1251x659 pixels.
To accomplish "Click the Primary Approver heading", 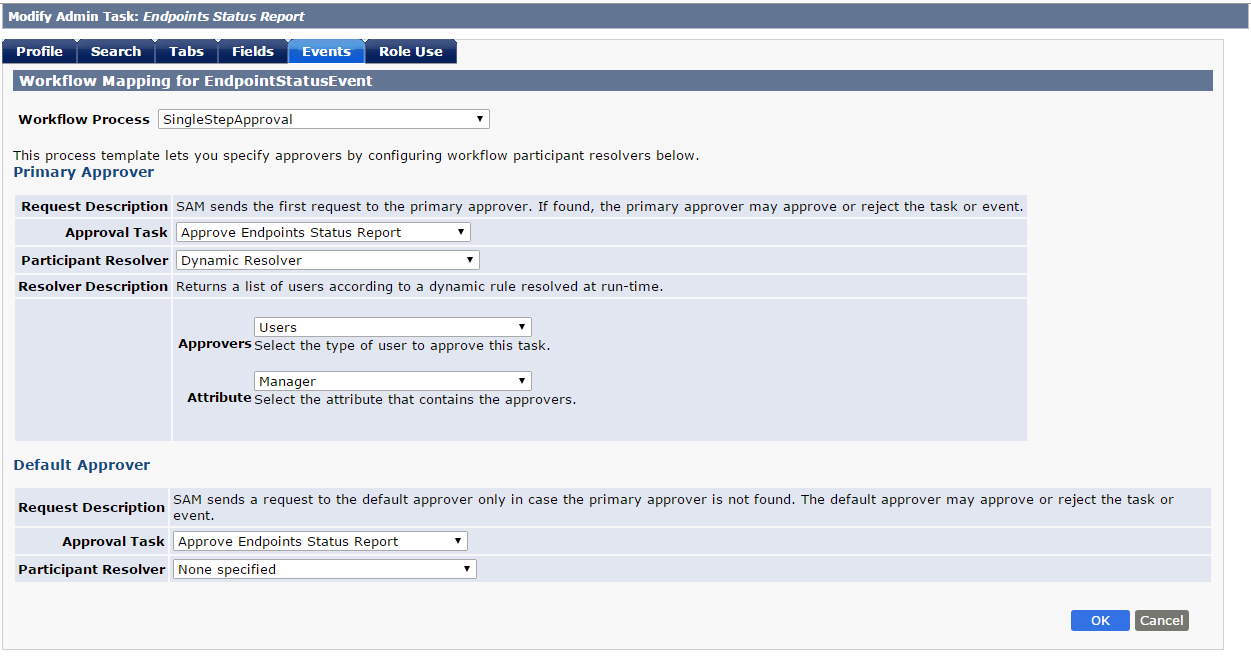I will tap(84, 172).
